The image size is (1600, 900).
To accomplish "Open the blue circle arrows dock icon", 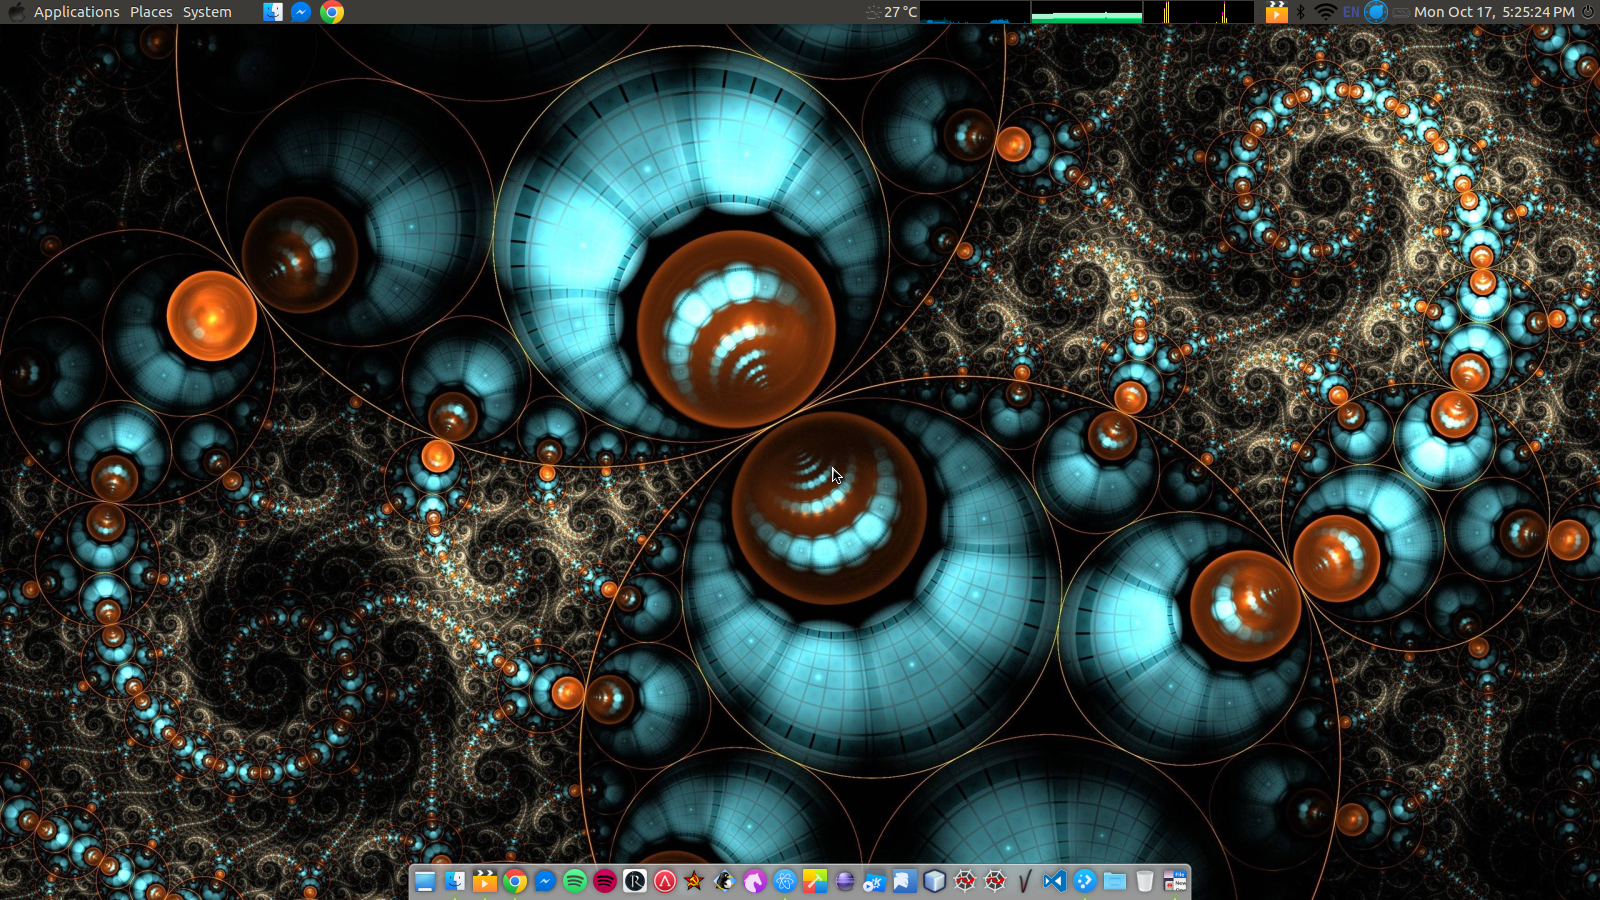I will pos(1085,881).
